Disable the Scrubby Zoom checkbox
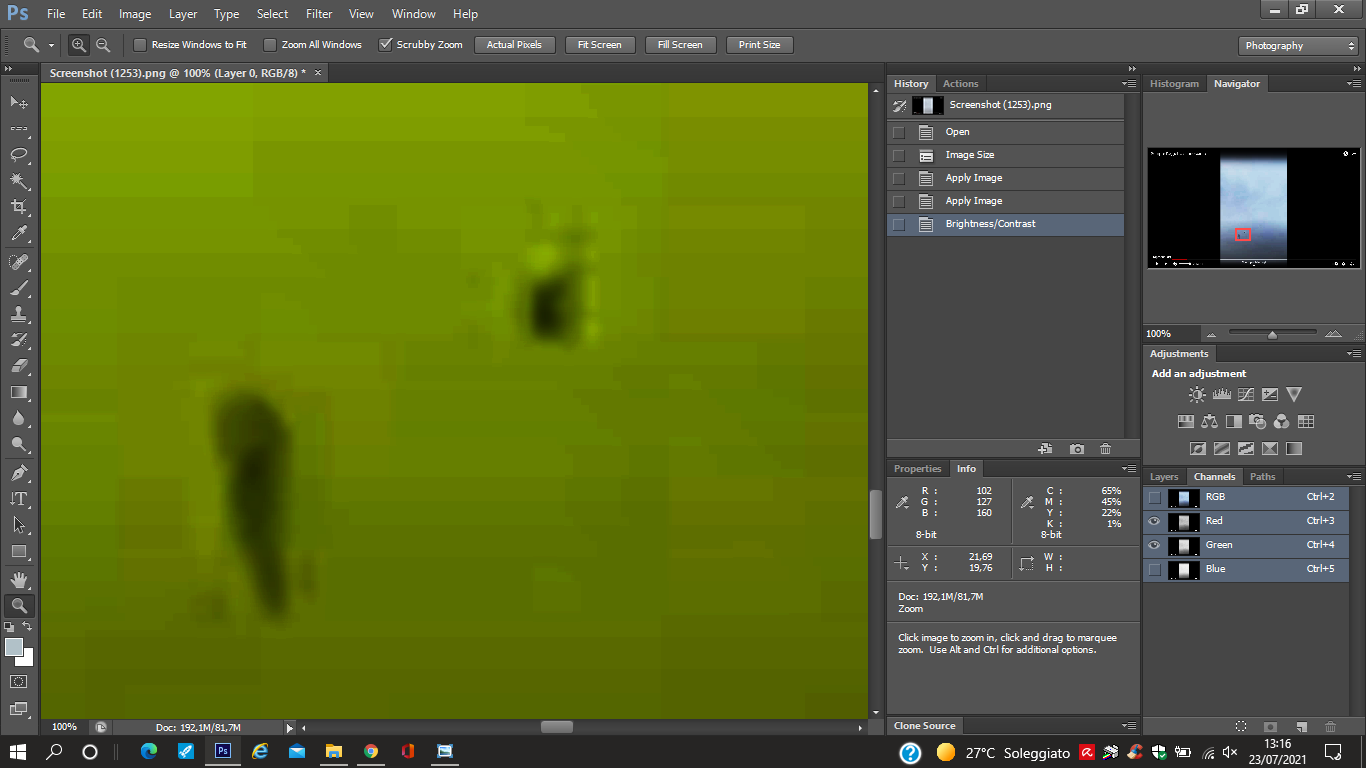Screen dimensions: 1366x768 [x=385, y=45]
